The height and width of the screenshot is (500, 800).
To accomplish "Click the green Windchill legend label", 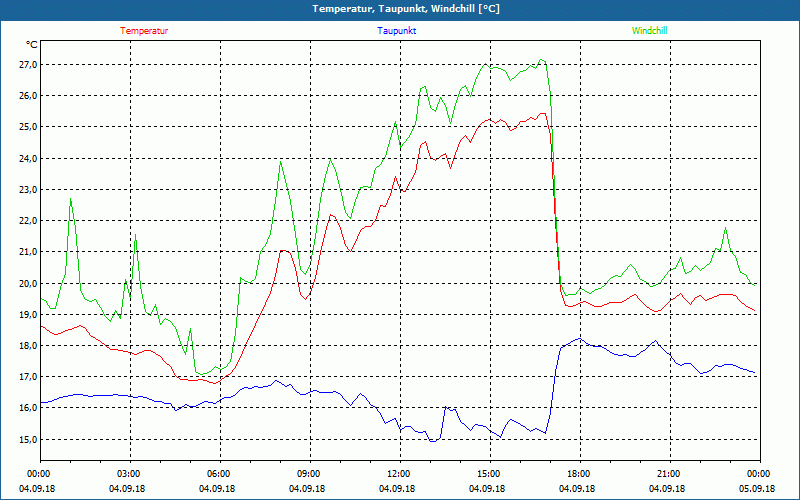I will [x=649, y=31].
